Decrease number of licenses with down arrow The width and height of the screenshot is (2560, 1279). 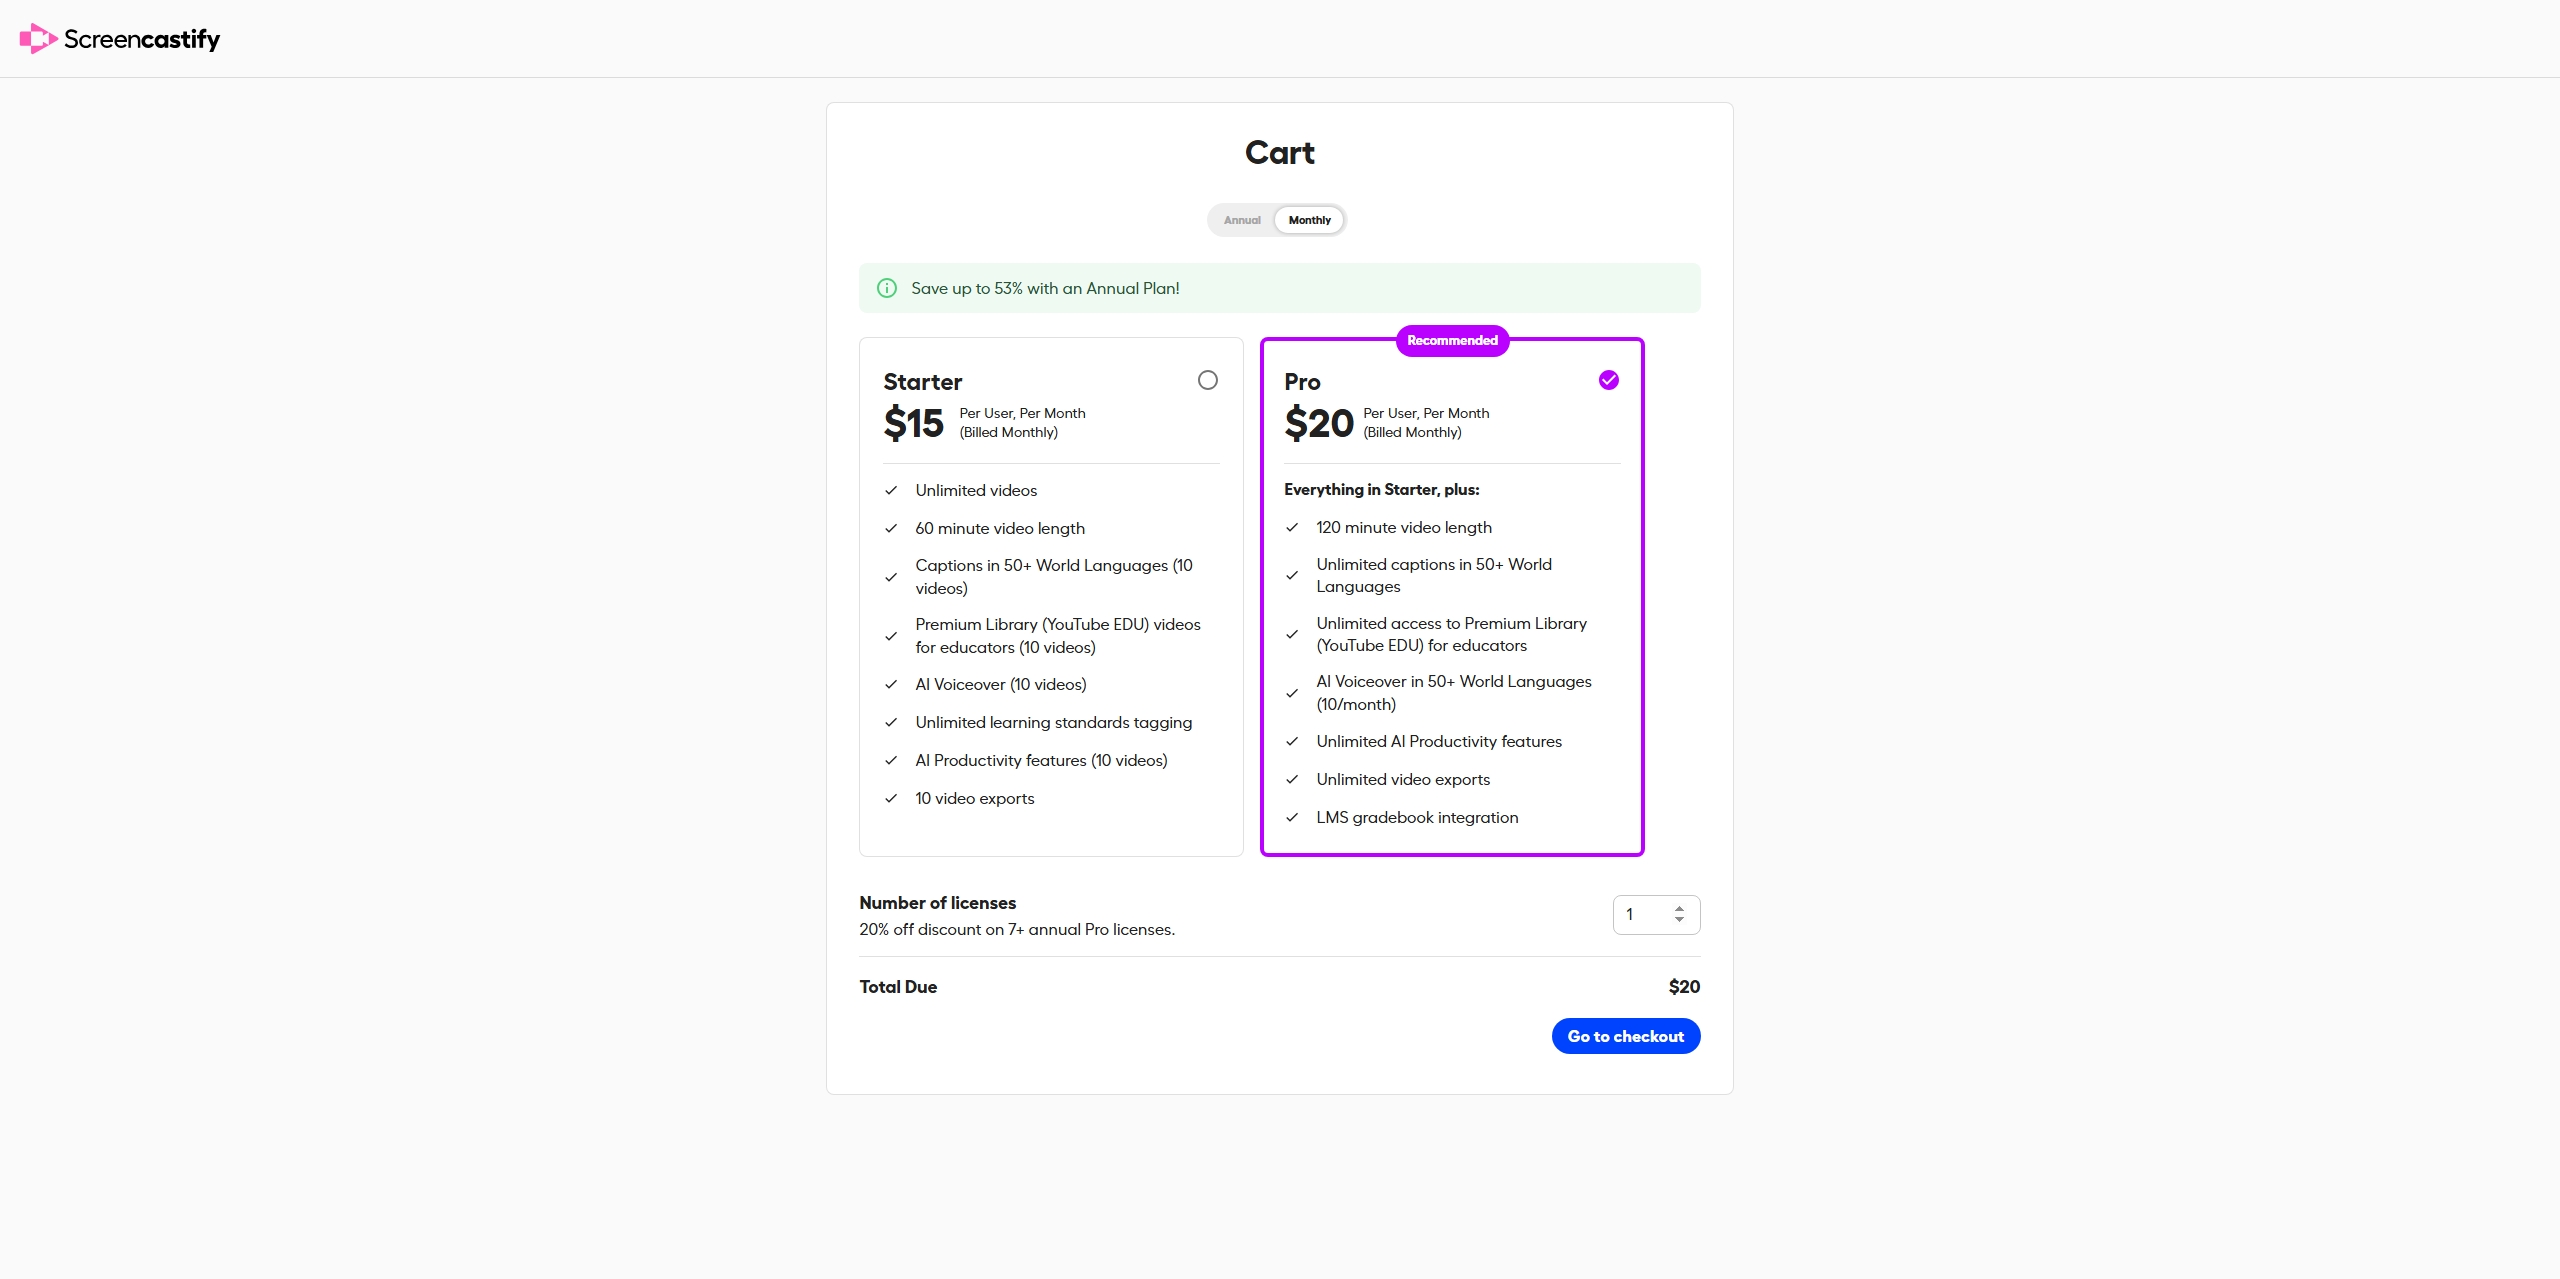[x=1679, y=920]
